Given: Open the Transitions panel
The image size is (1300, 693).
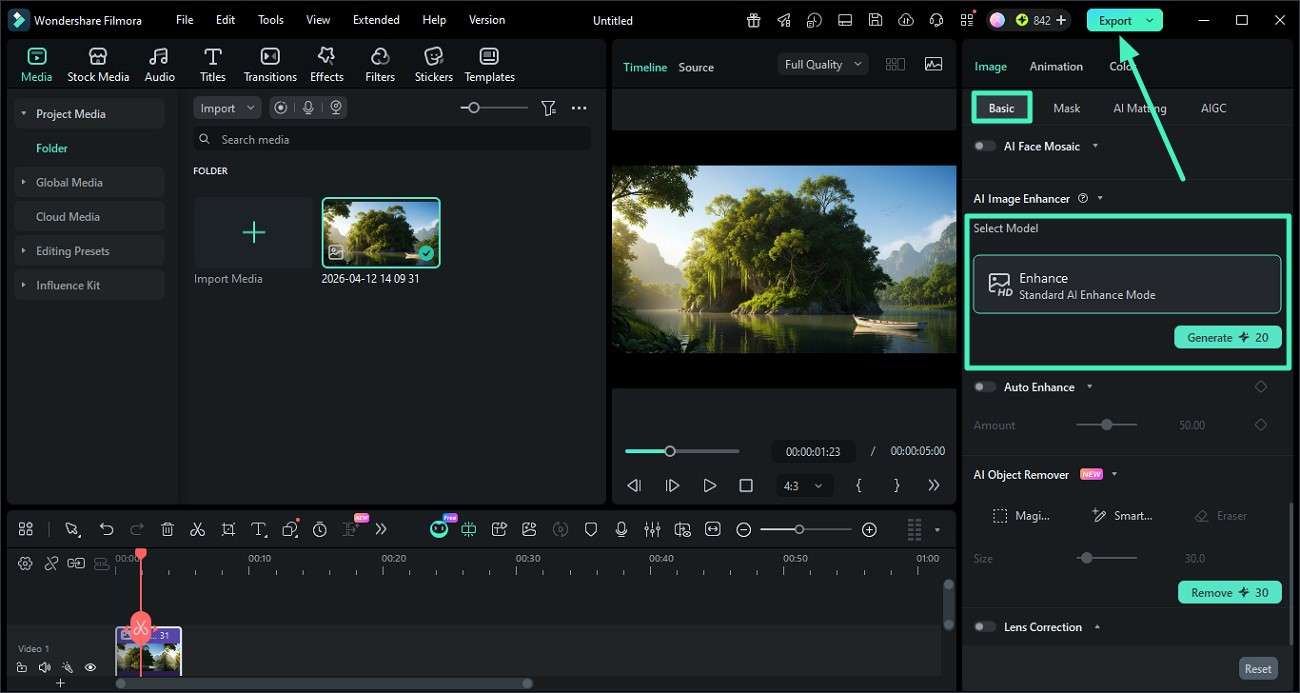Looking at the screenshot, I should [269, 62].
